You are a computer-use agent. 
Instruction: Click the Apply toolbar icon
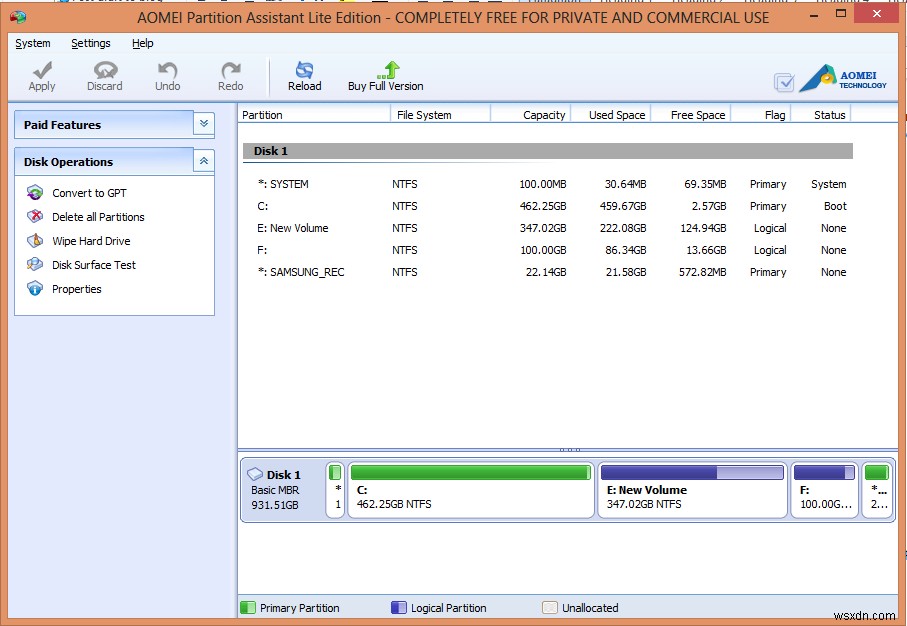(x=41, y=75)
